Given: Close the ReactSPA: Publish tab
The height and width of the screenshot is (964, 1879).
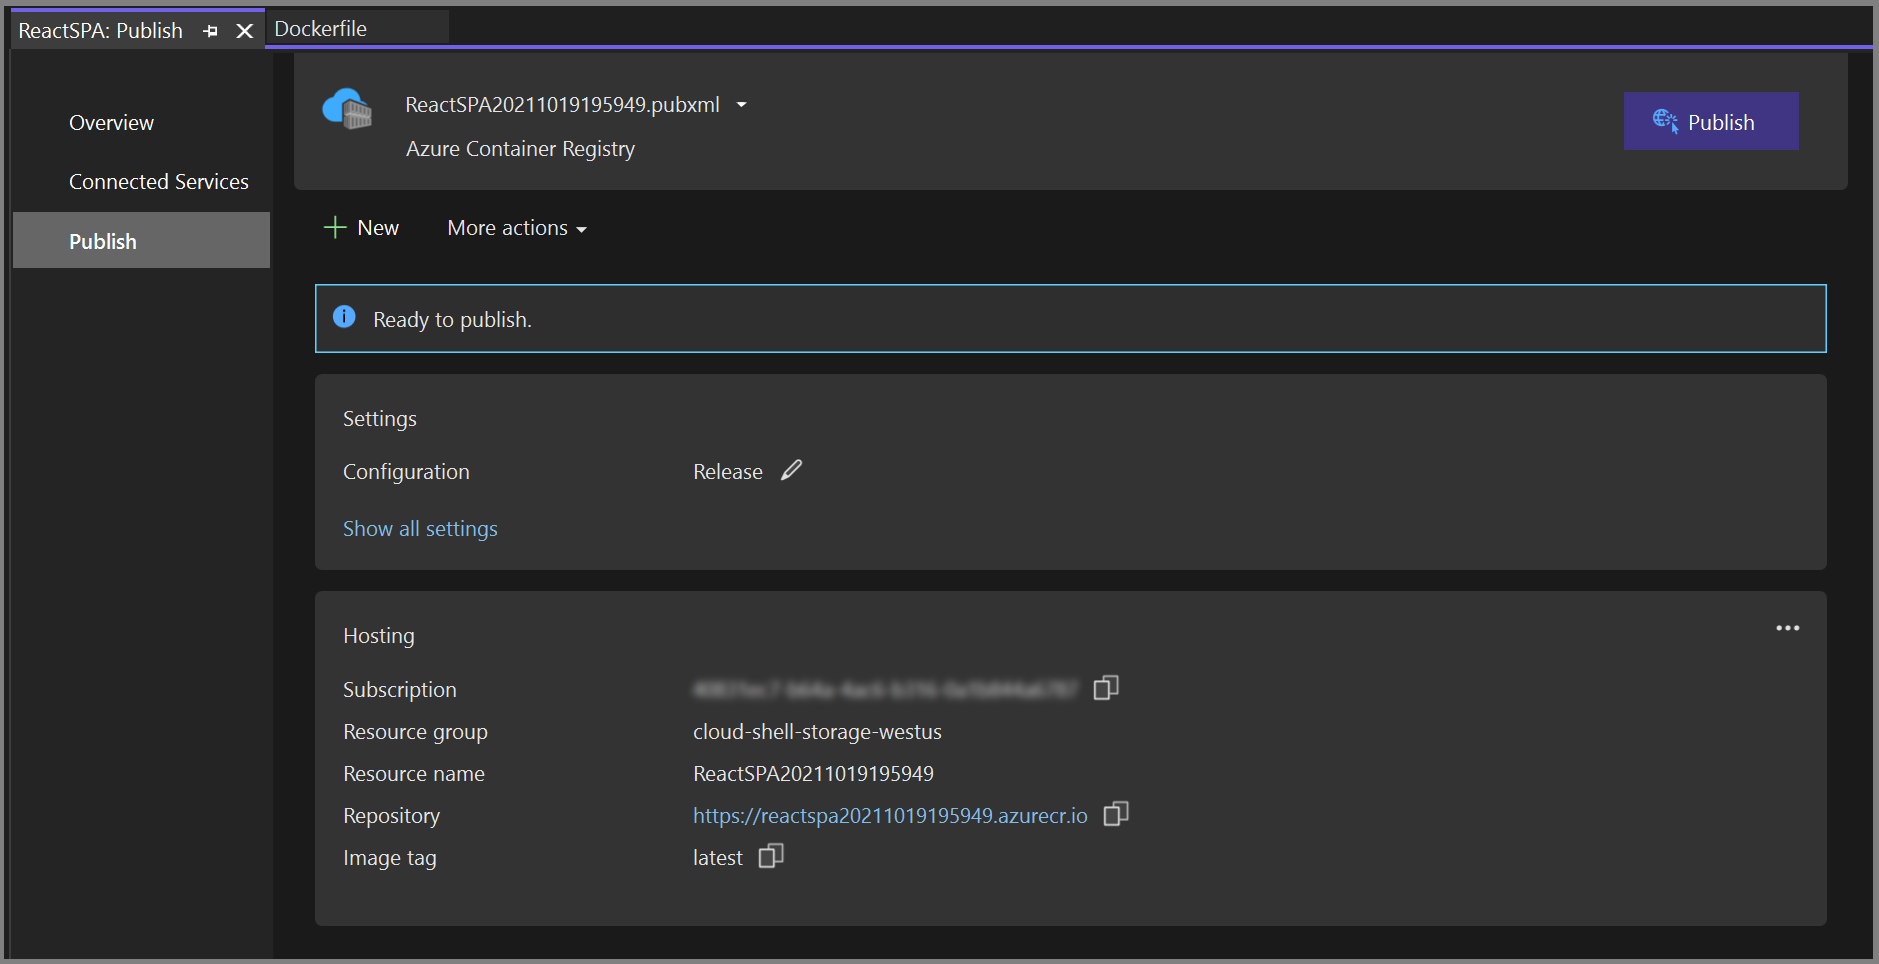Looking at the screenshot, I should click(244, 32).
